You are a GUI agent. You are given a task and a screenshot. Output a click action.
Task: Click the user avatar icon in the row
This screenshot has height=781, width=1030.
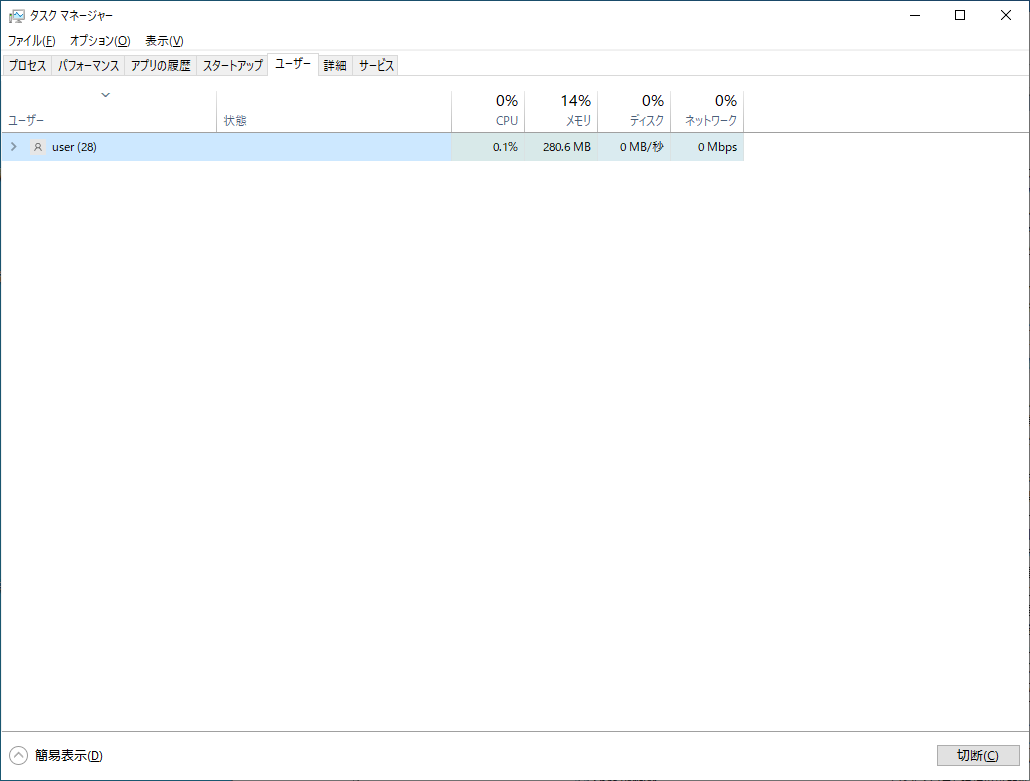pos(38,147)
